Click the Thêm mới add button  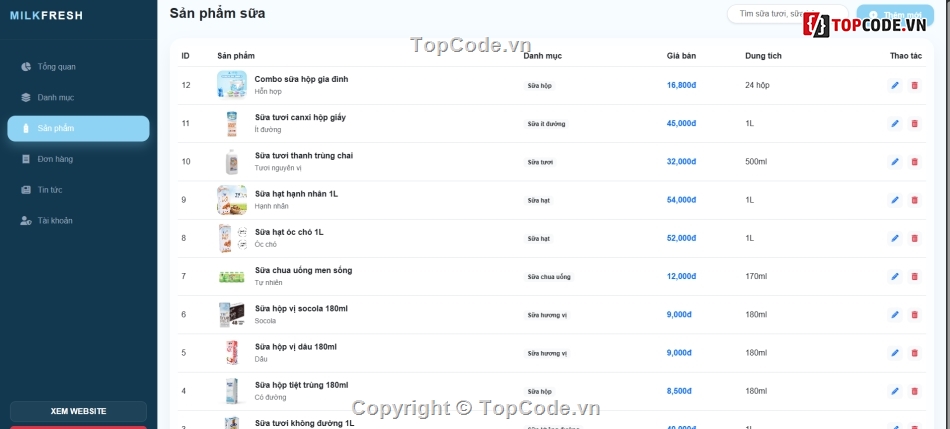coord(895,15)
